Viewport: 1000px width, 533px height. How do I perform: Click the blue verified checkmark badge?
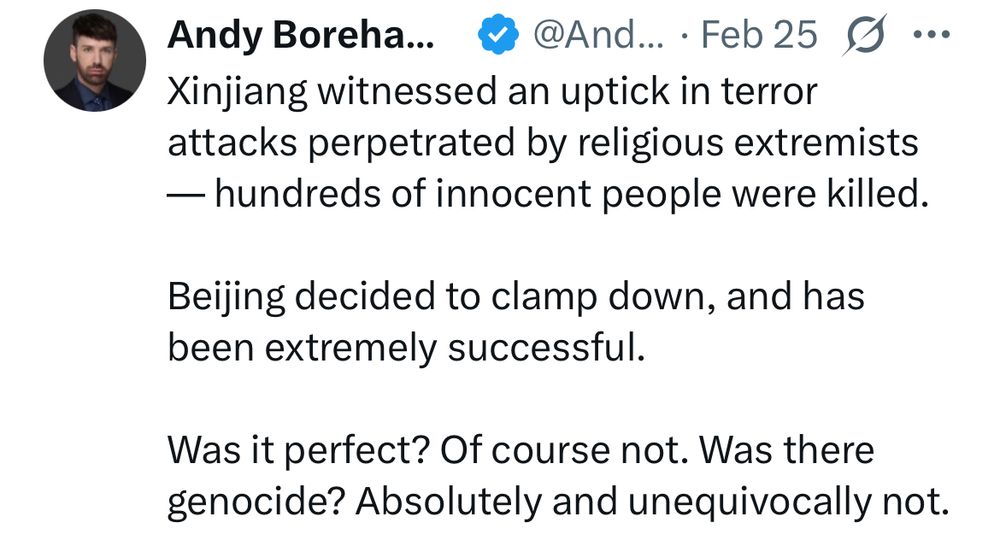tap(497, 34)
